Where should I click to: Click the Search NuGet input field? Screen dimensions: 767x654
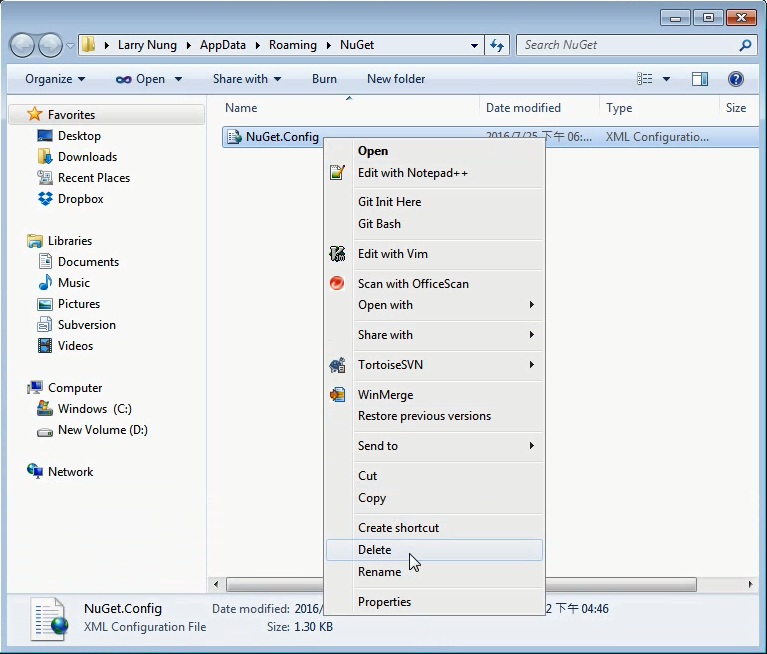click(x=635, y=45)
